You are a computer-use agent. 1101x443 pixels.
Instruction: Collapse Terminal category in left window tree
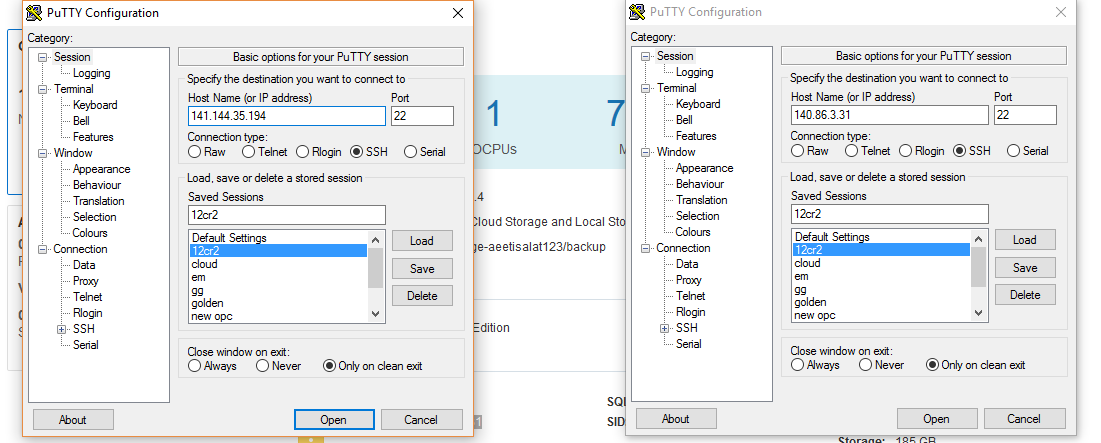[x=43, y=89]
